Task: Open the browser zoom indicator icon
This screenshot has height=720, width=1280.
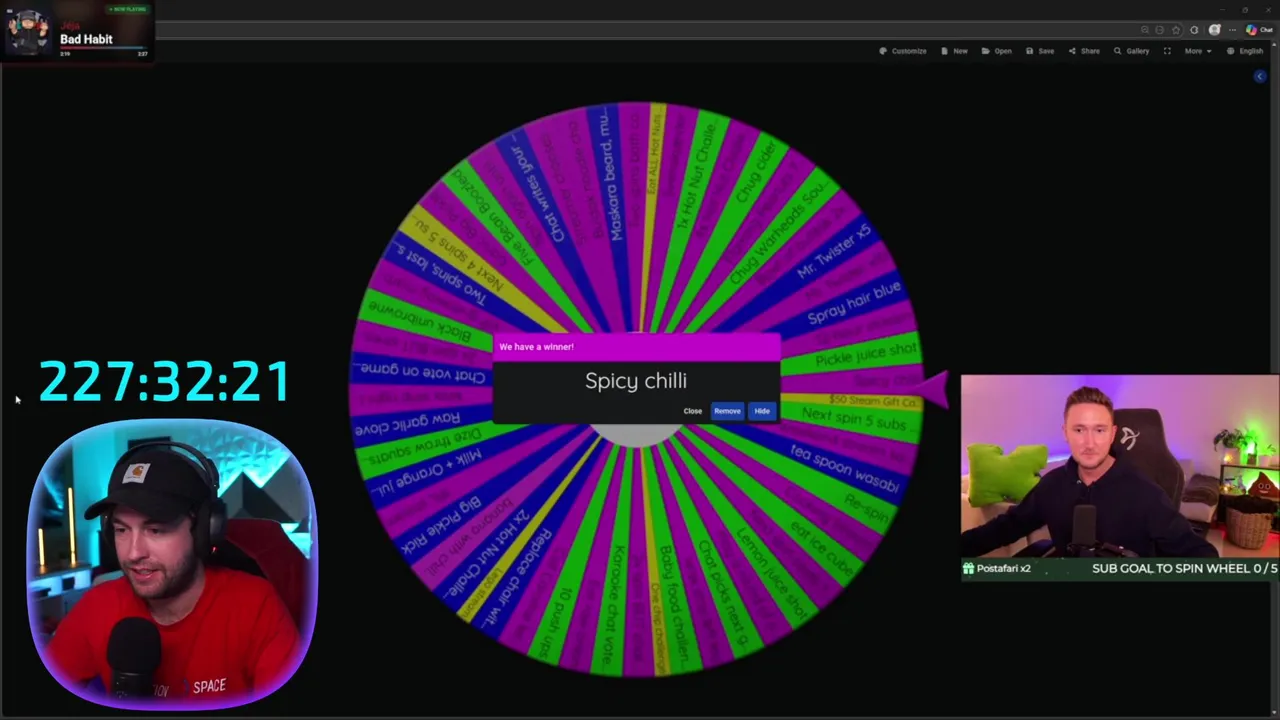Action: click(x=1145, y=30)
